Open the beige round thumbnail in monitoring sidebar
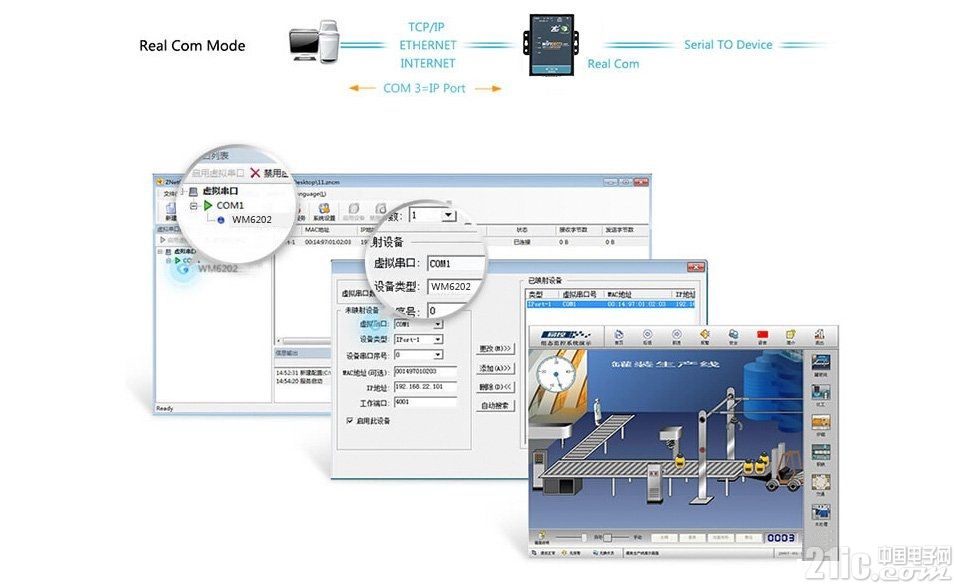 pos(820,482)
